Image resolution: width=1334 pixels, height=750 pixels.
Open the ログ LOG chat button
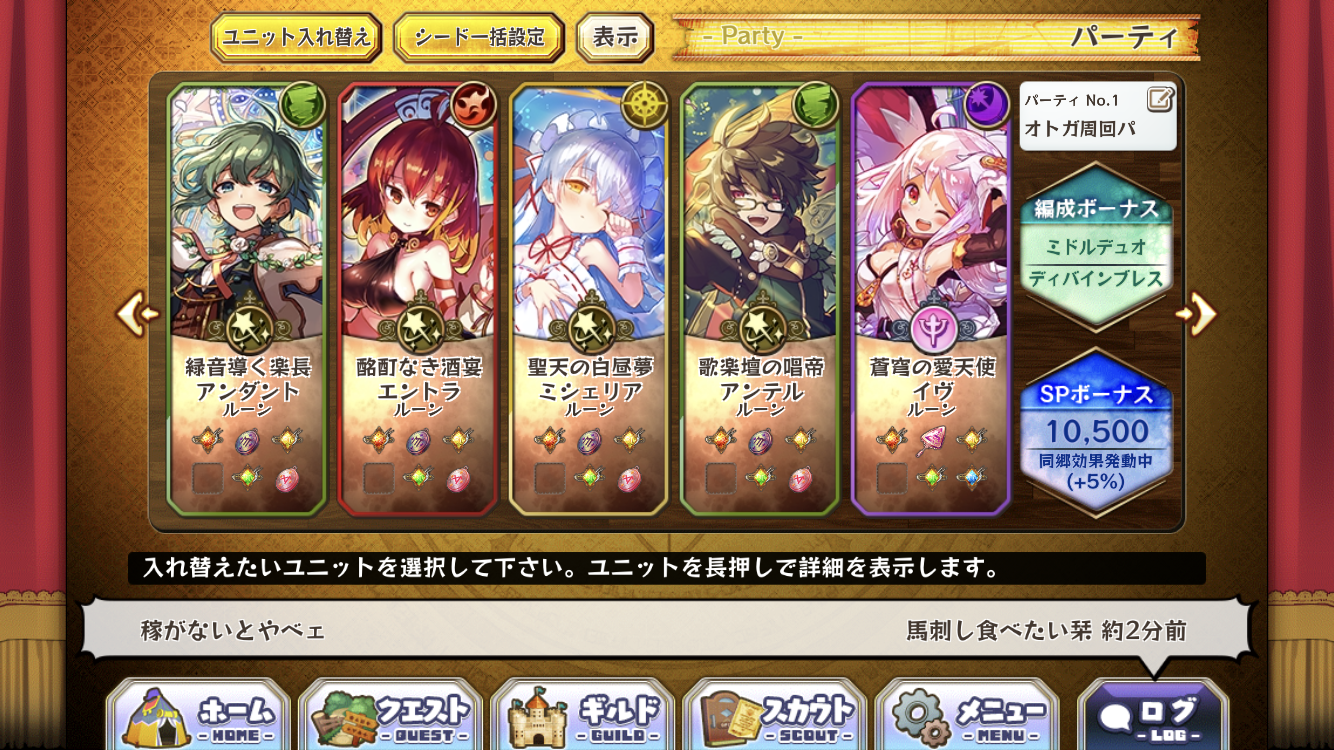[1152, 716]
